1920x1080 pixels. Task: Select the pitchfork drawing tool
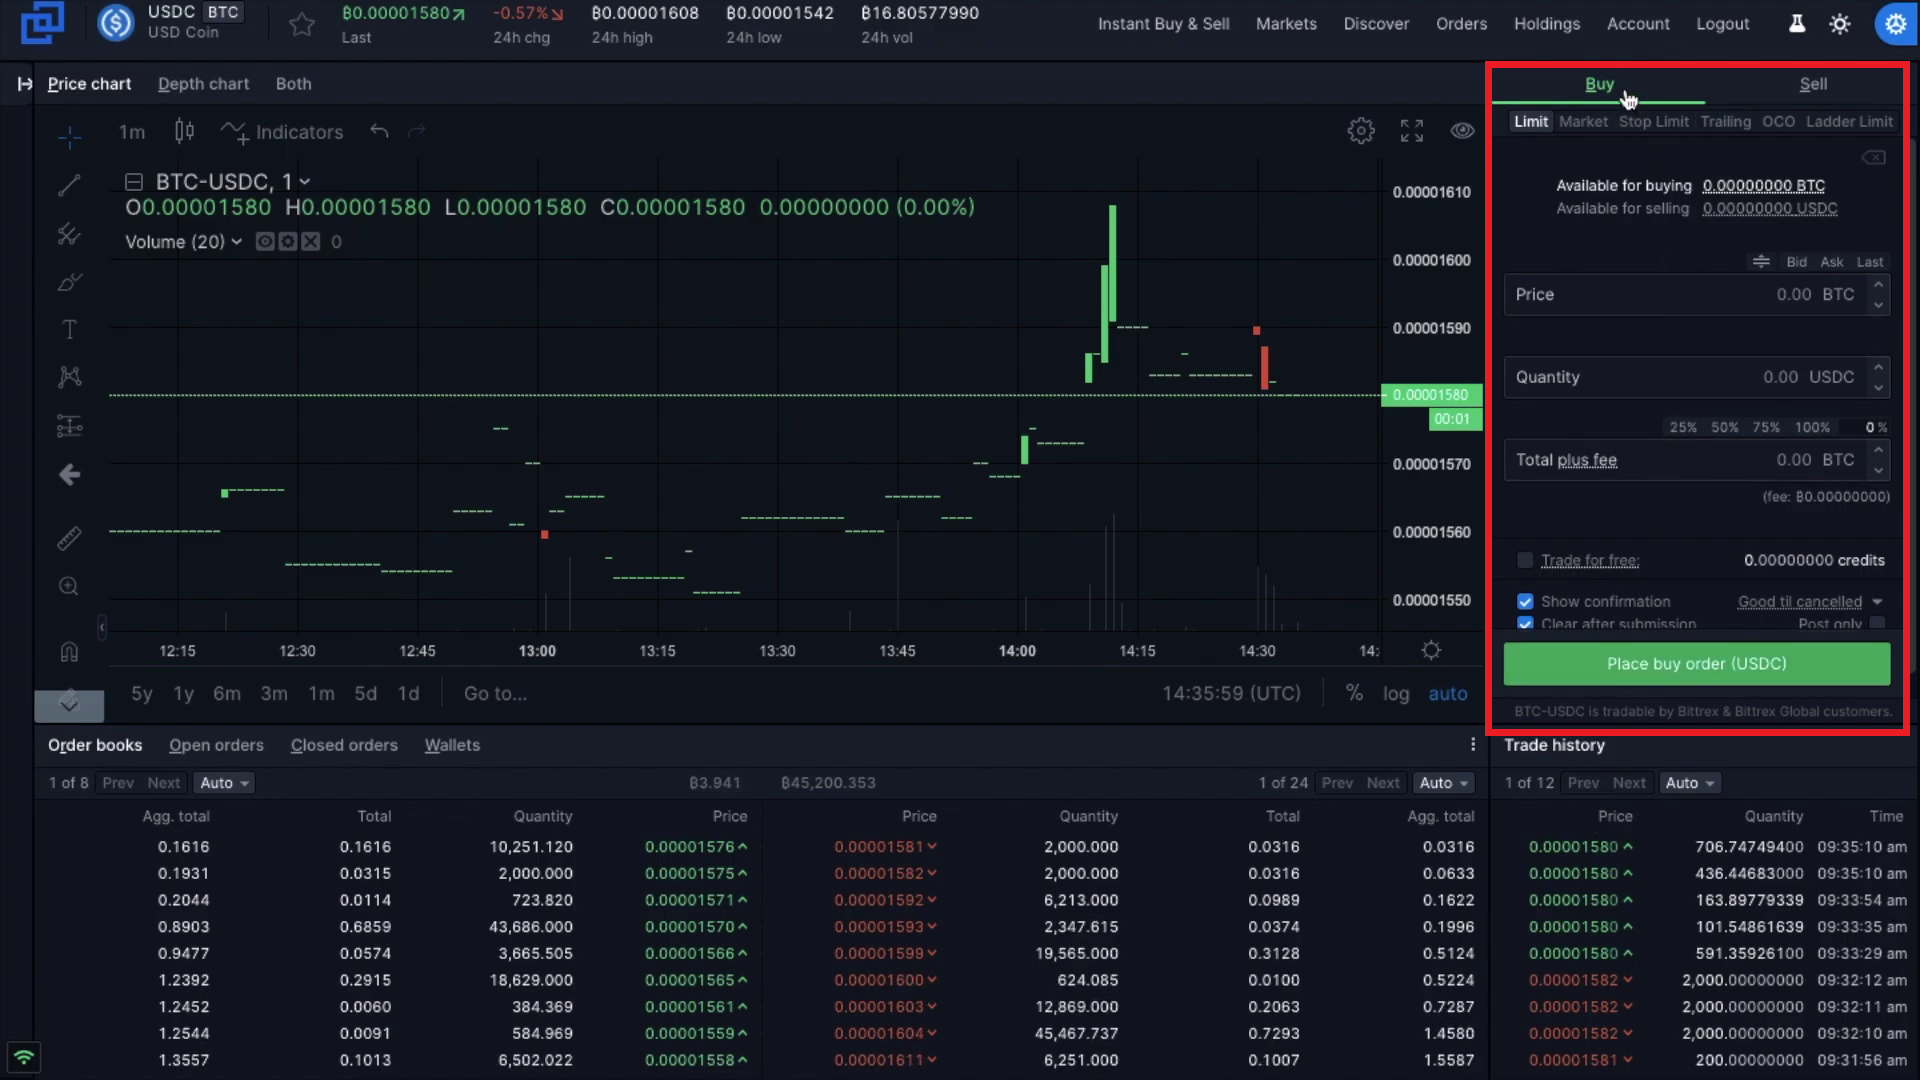(x=69, y=233)
